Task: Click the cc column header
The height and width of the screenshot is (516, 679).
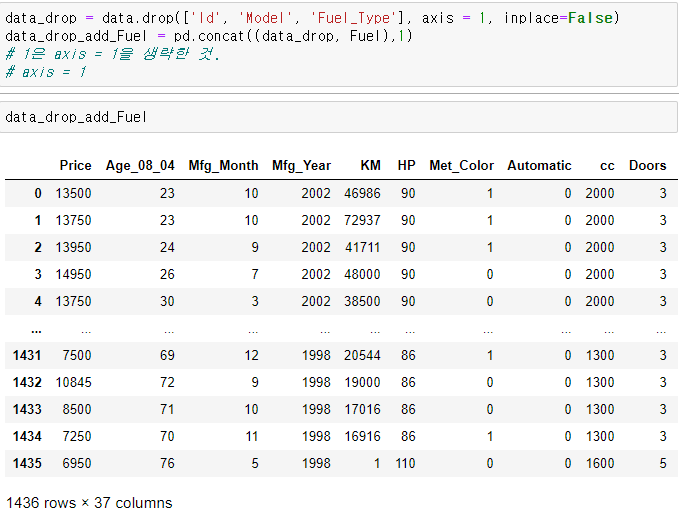Action: coord(607,166)
